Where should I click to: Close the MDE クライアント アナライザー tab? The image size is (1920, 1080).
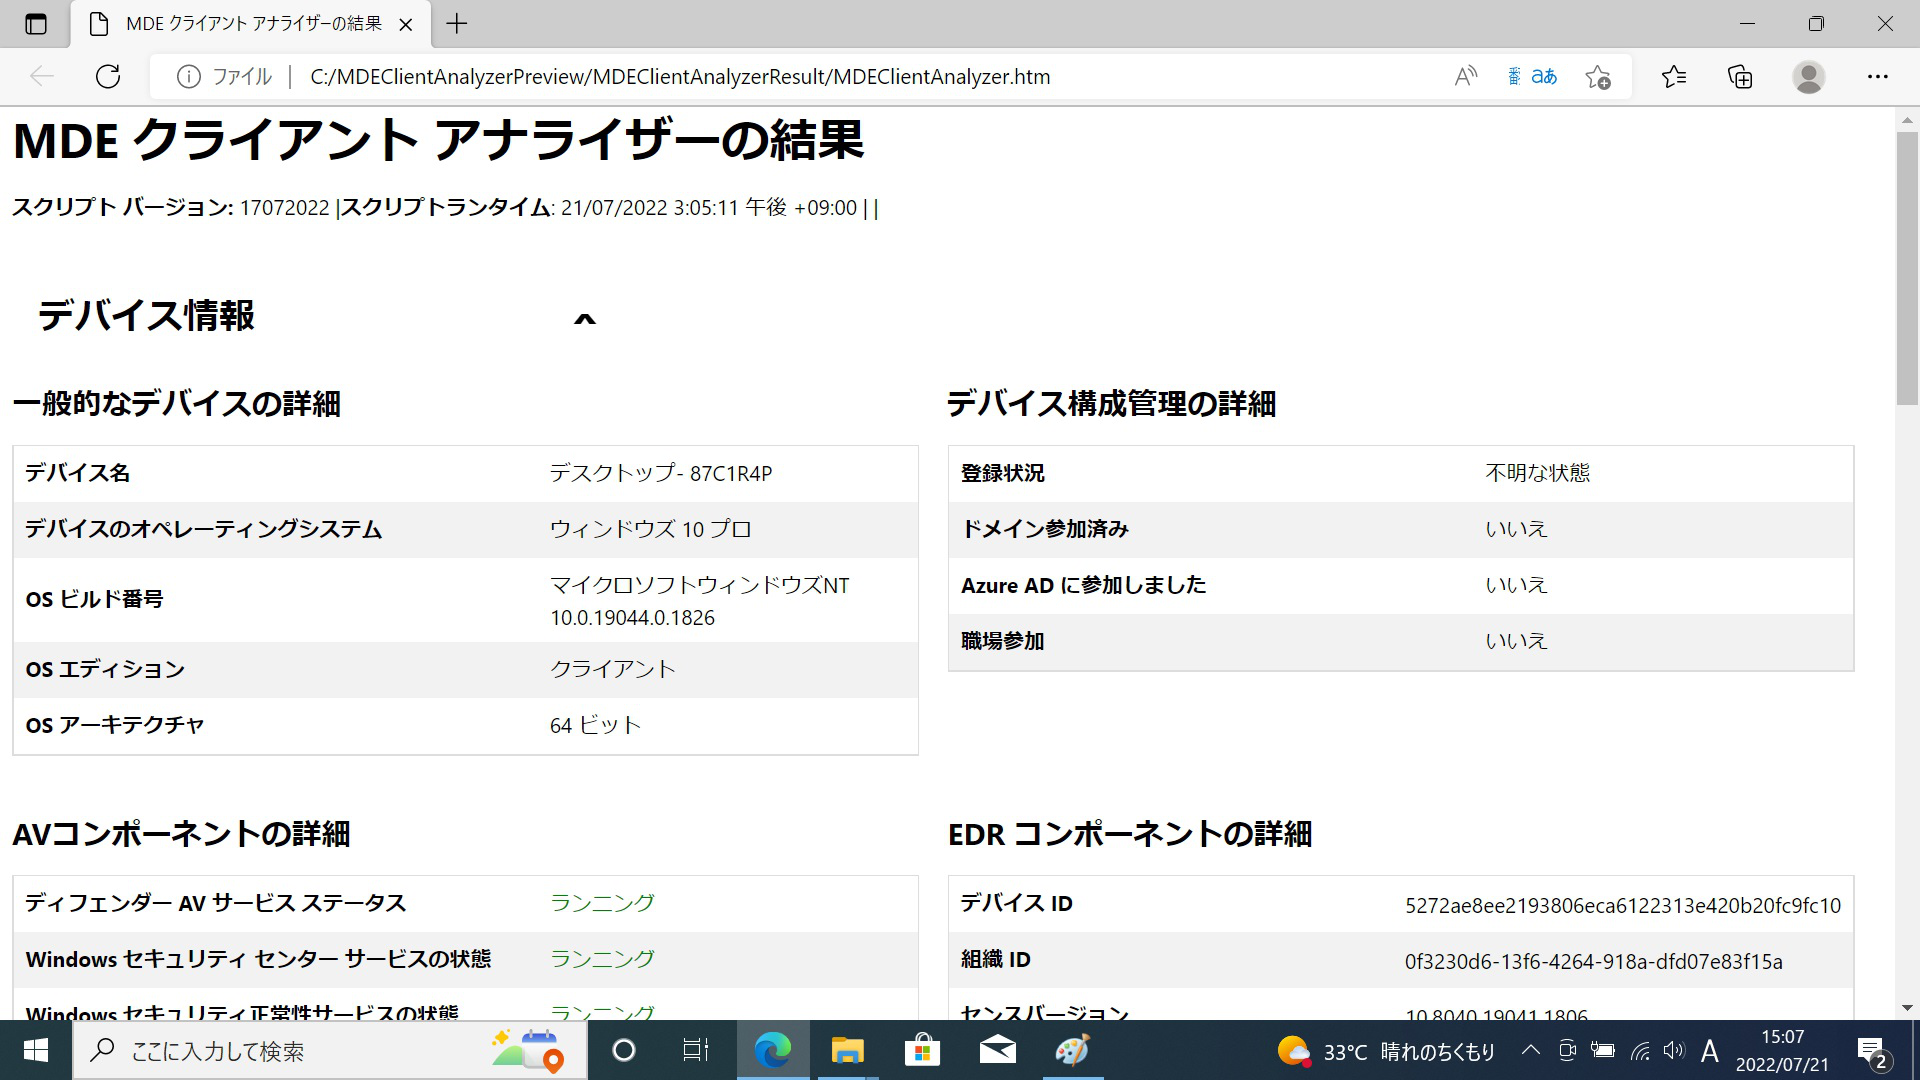(x=406, y=24)
